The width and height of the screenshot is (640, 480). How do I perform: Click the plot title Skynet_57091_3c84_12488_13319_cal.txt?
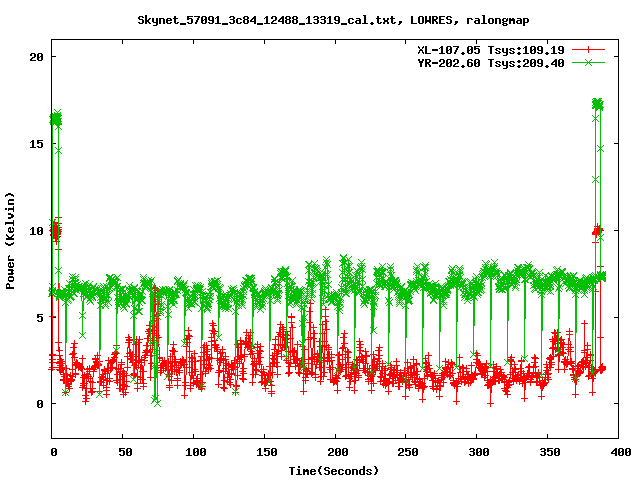[267, 20]
